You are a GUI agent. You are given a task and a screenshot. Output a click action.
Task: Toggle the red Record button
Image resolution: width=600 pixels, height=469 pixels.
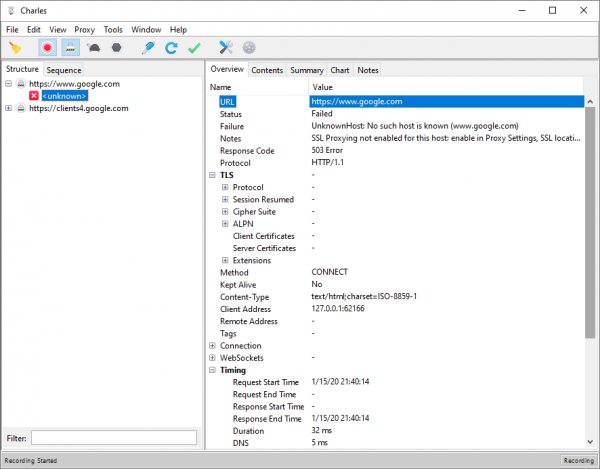(47, 48)
